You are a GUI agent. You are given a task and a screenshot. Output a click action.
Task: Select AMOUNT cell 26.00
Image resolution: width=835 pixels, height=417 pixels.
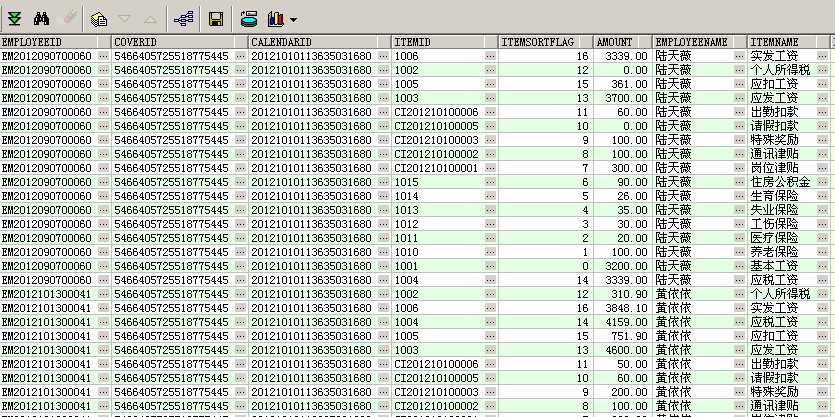(623, 196)
